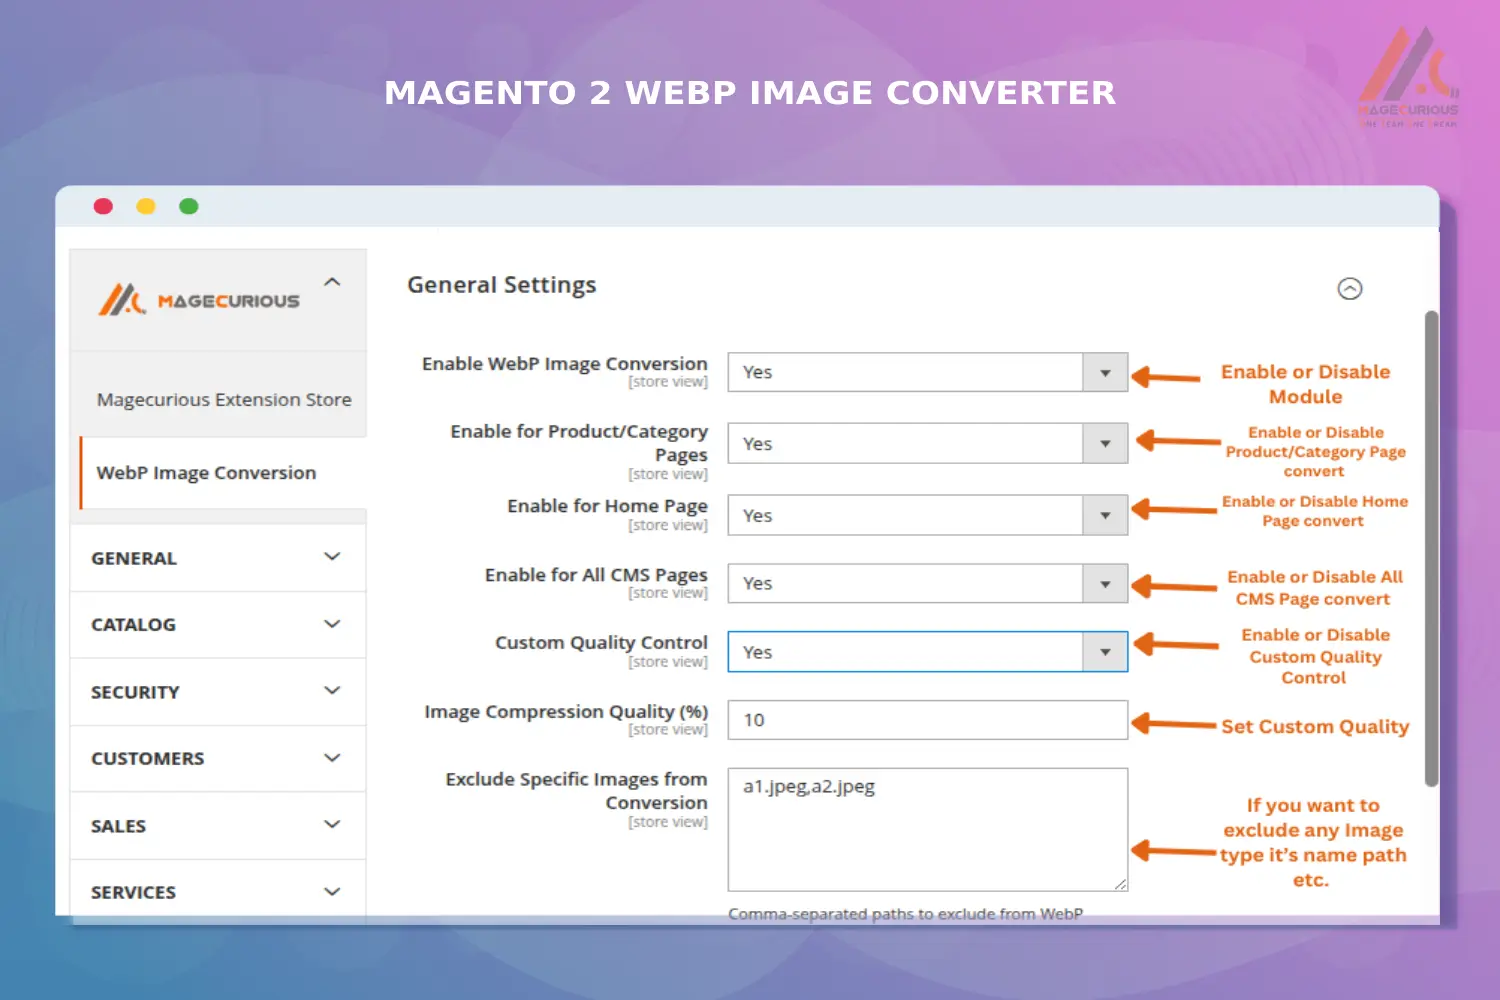Open the Enable for Home Page dropdown
Image resolution: width=1500 pixels, height=1000 pixels.
[x=927, y=516]
